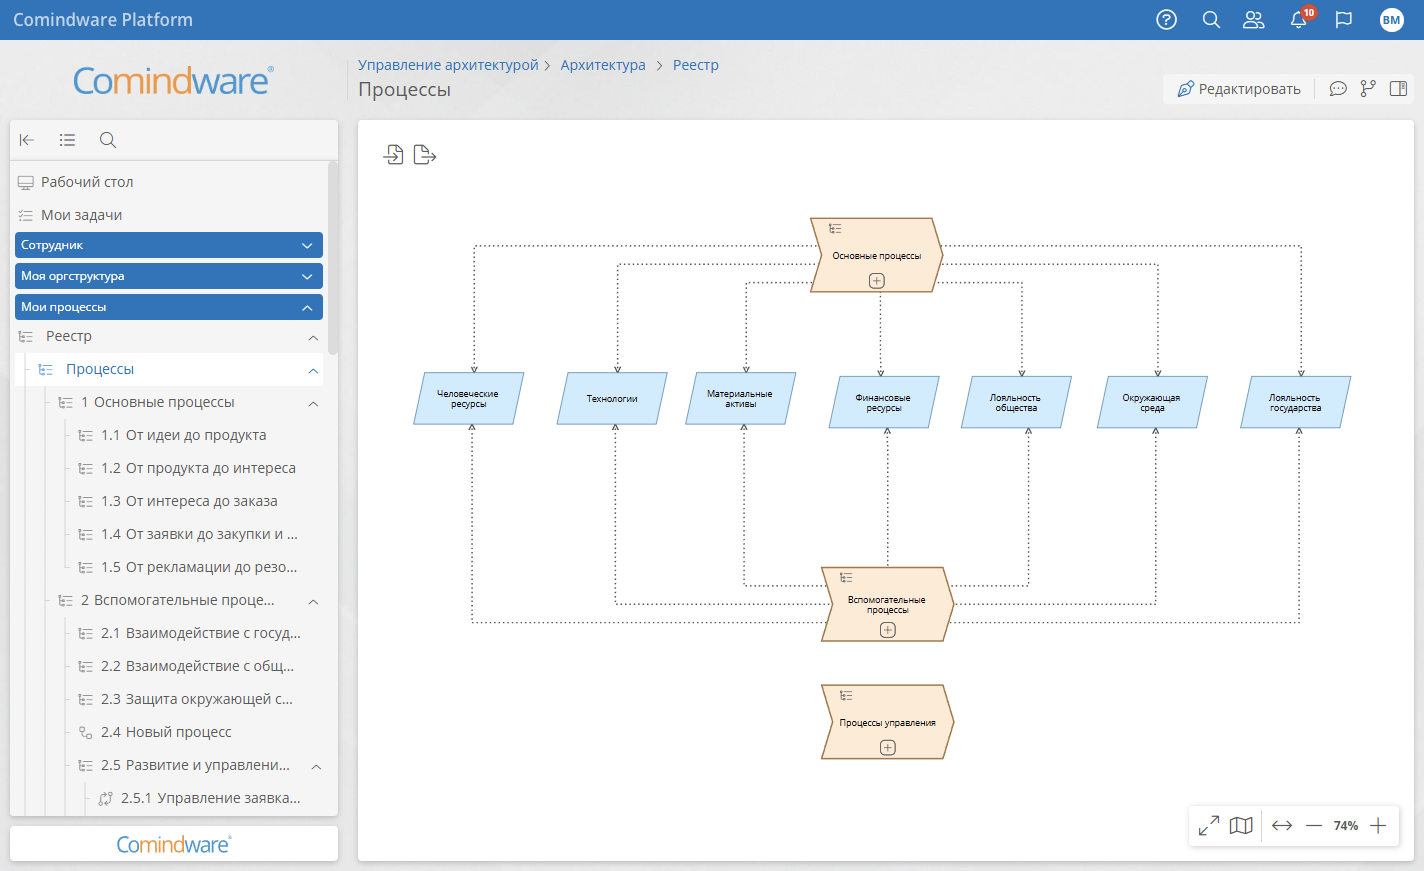This screenshot has height=871, width=1424.
Task: Open the comments speech bubble icon
Action: click(1338, 89)
